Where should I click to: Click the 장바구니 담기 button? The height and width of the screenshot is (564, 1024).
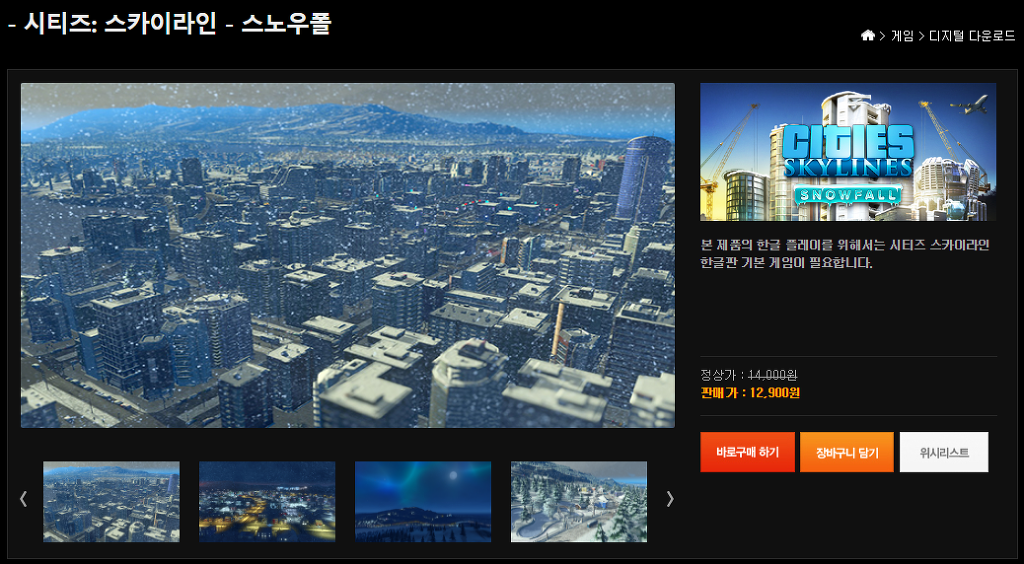(846, 452)
